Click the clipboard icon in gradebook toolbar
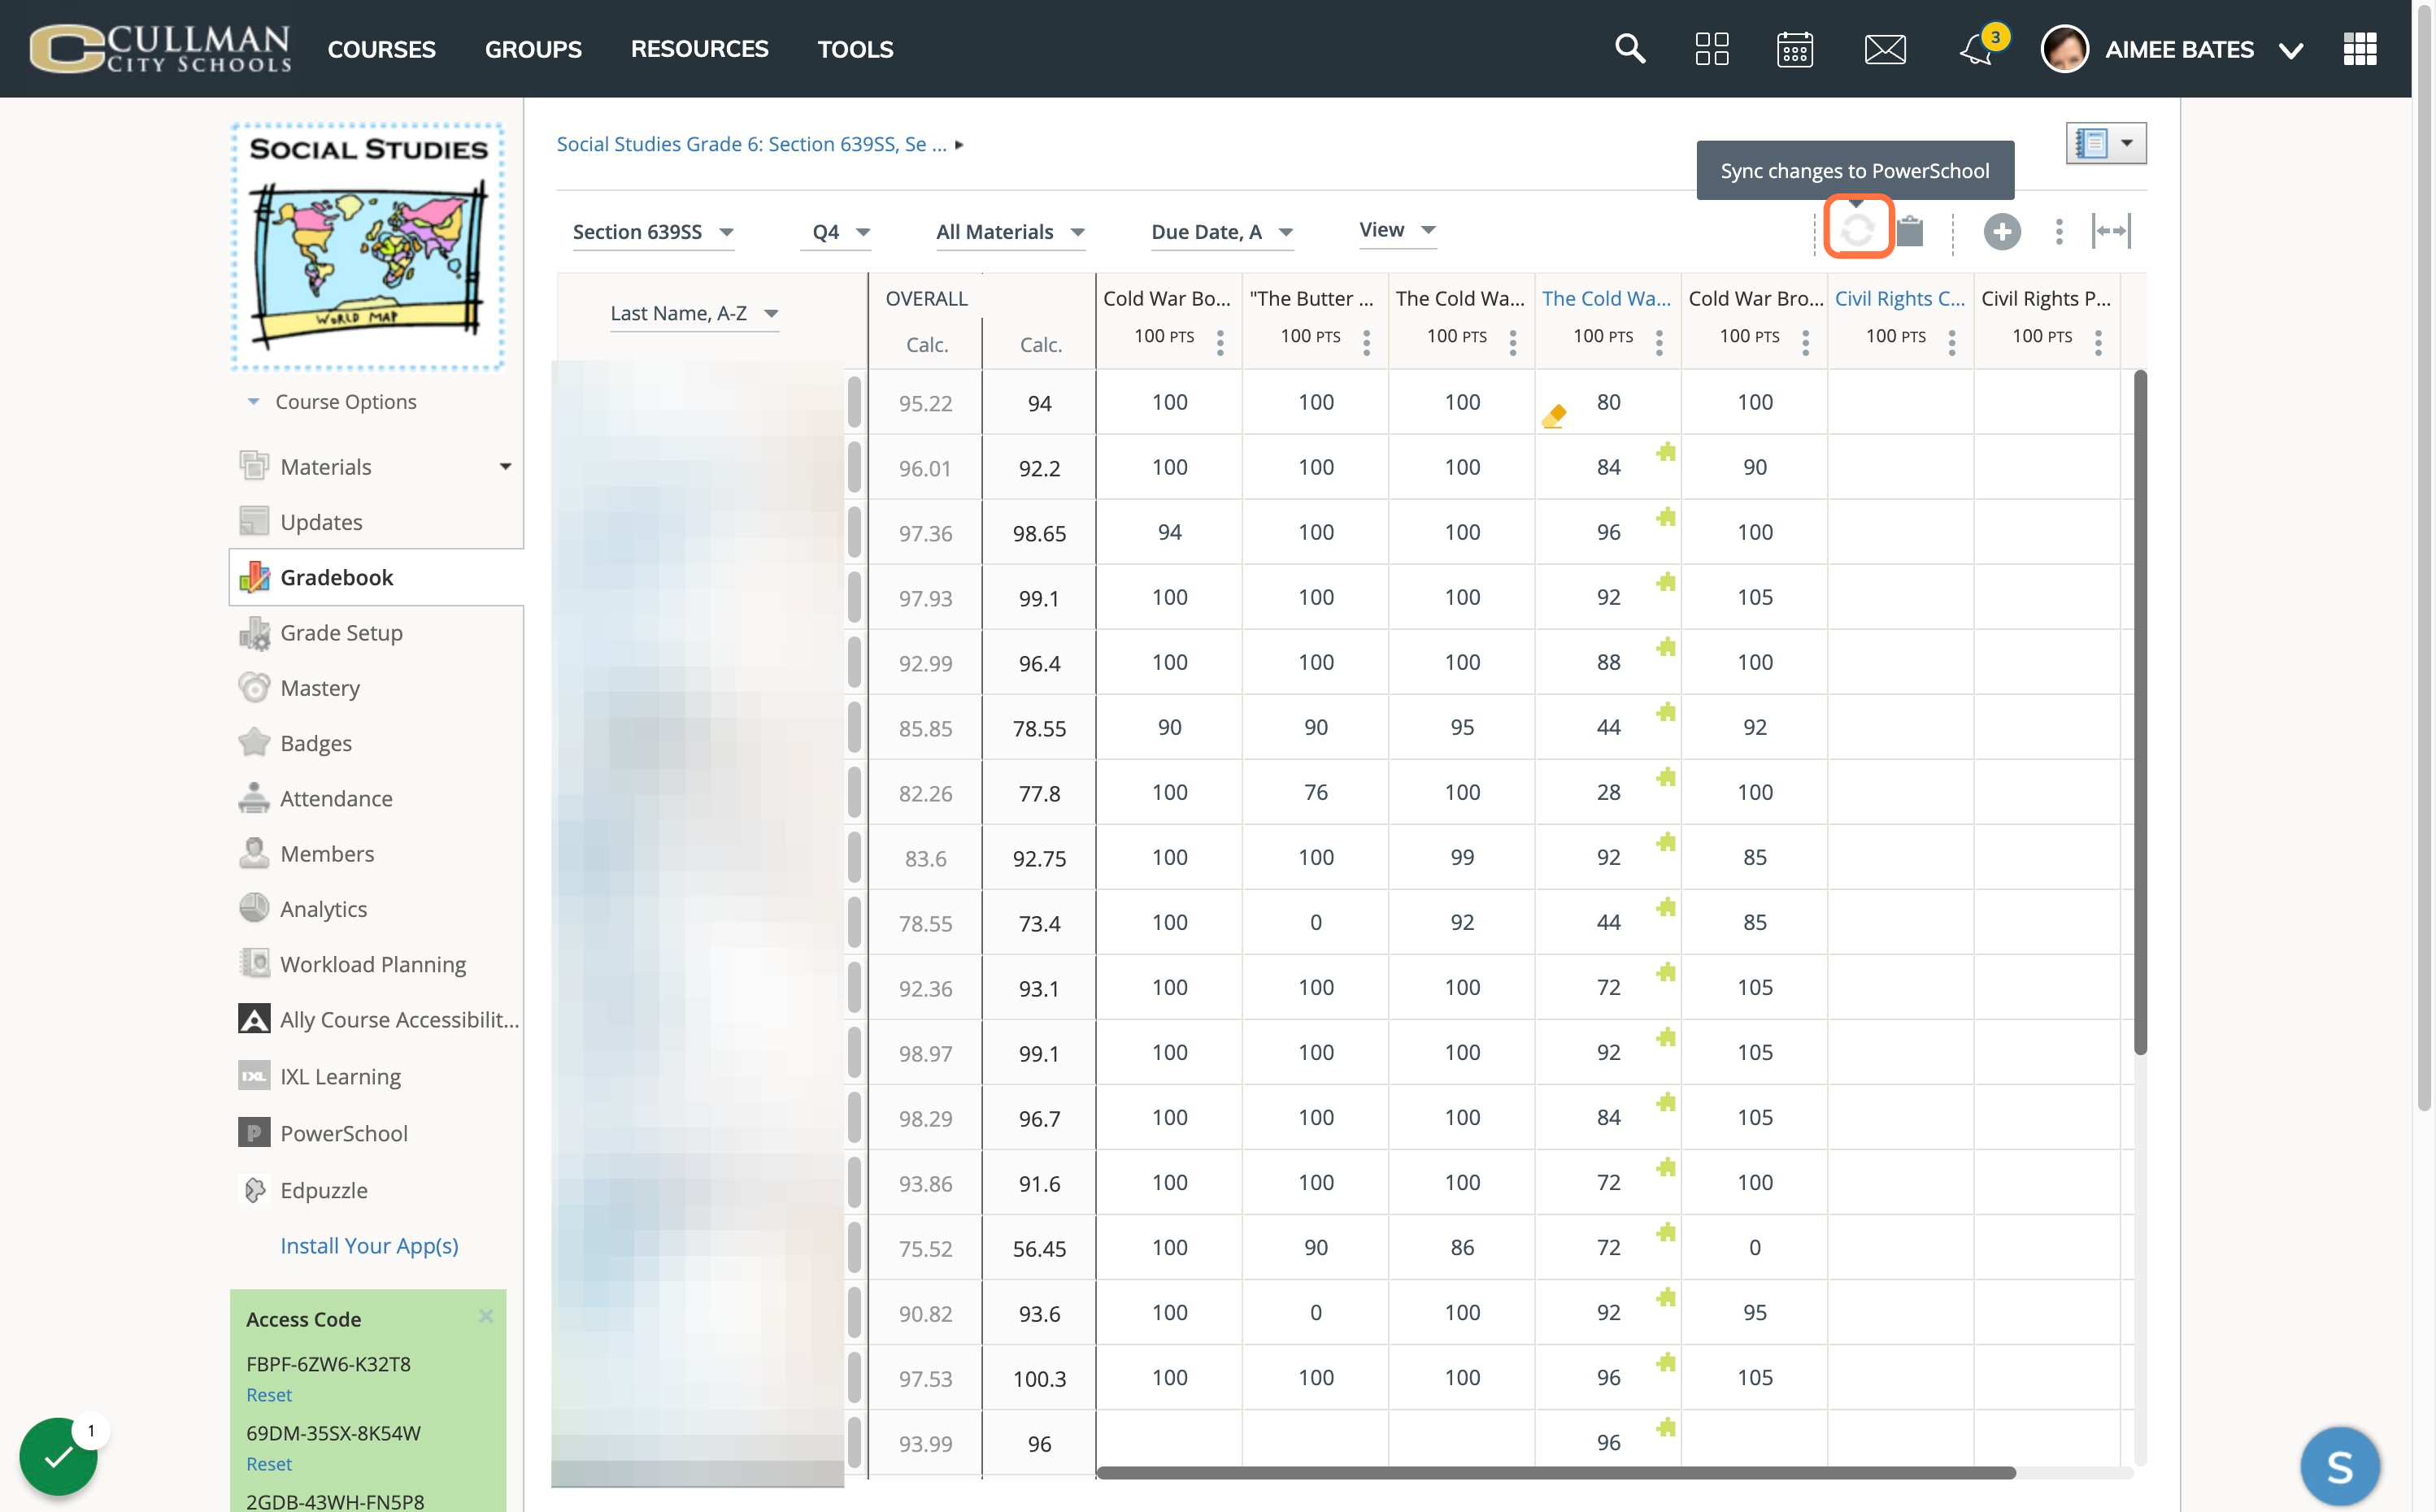2436x1512 pixels. point(1910,231)
